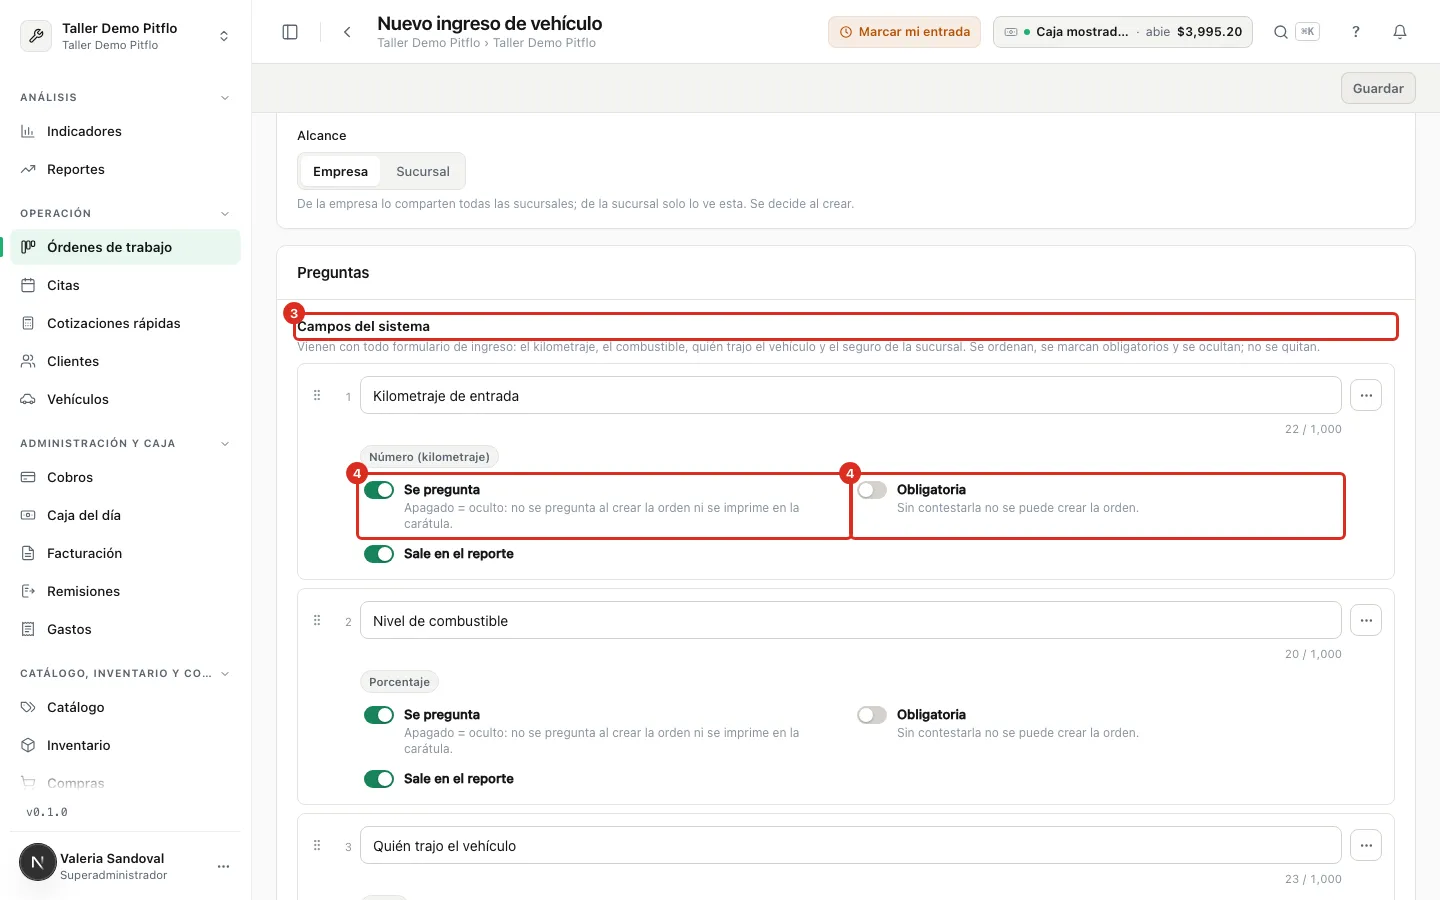Image resolution: width=1440 pixels, height=900 pixels.
Task: Collapse the Operación sidebar section
Action: pyautogui.click(x=225, y=213)
